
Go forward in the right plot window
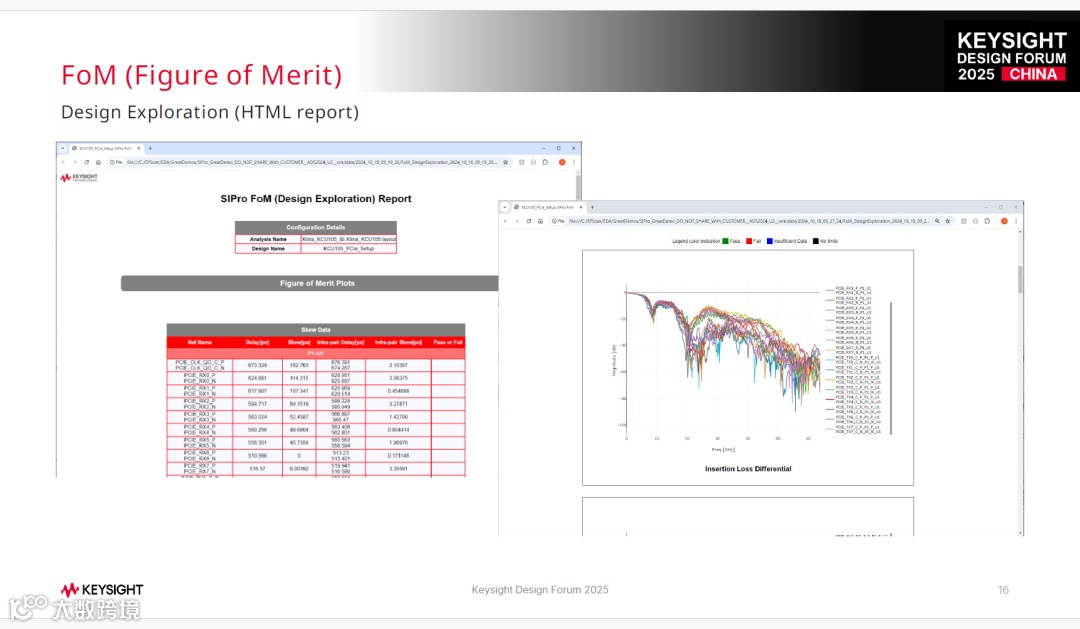[517, 221]
